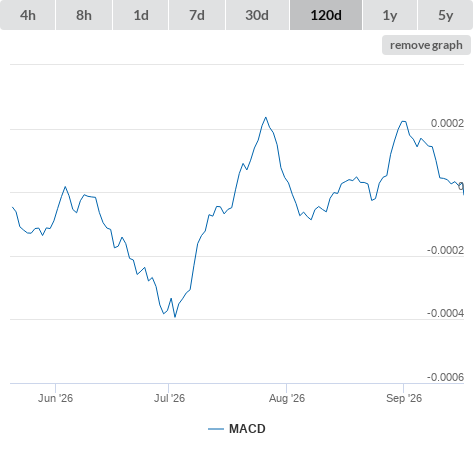Click the Jul '26 axis label
Image resolution: width=474 pixels, height=455 pixels.
[x=169, y=398]
